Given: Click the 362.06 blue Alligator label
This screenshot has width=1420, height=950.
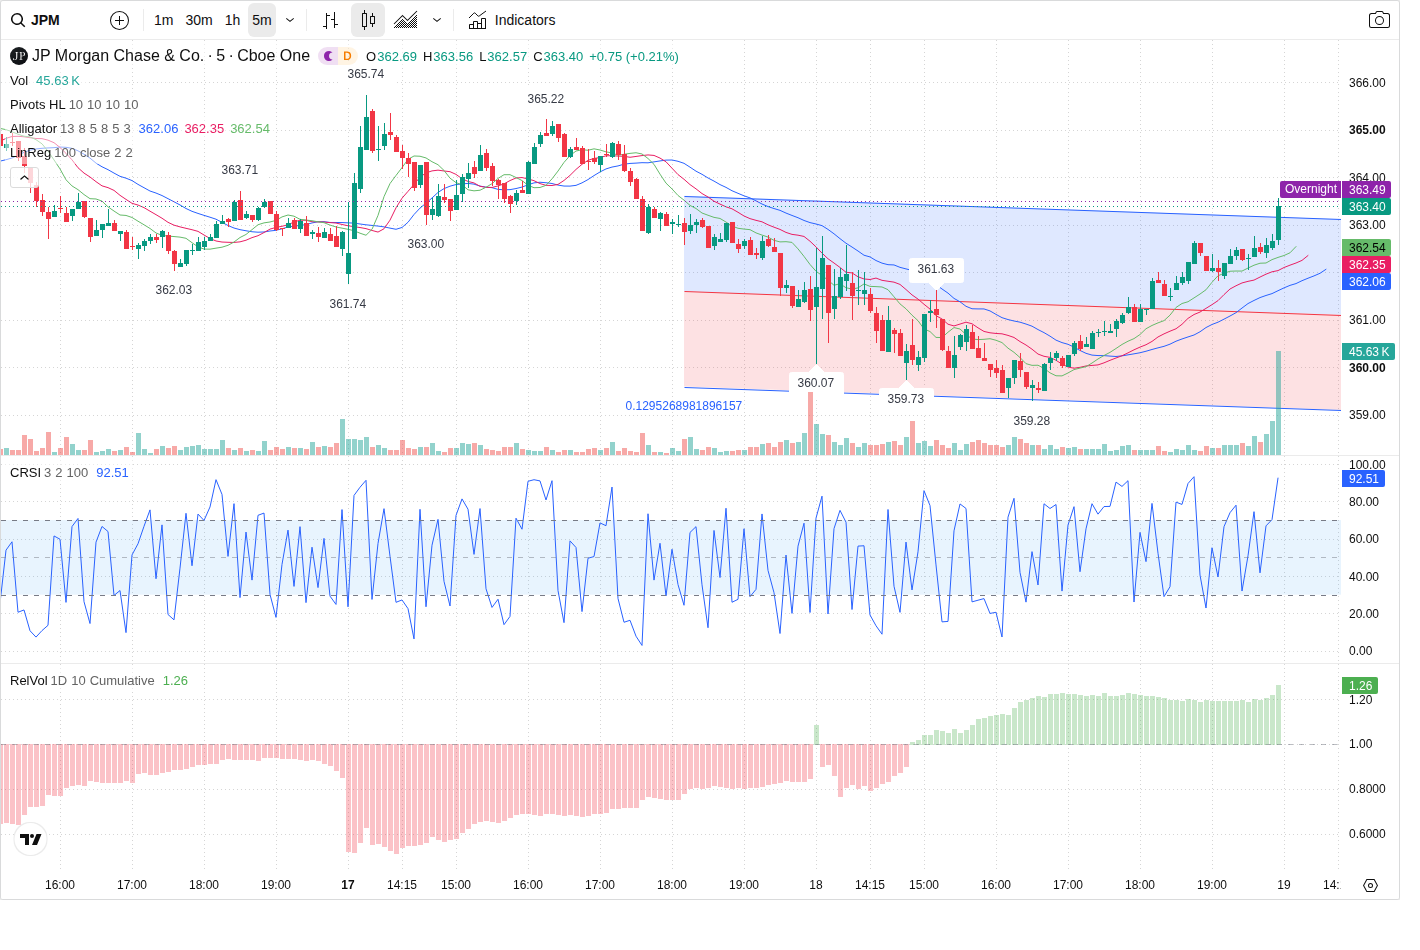Looking at the screenshot, I should point(1366,282).
